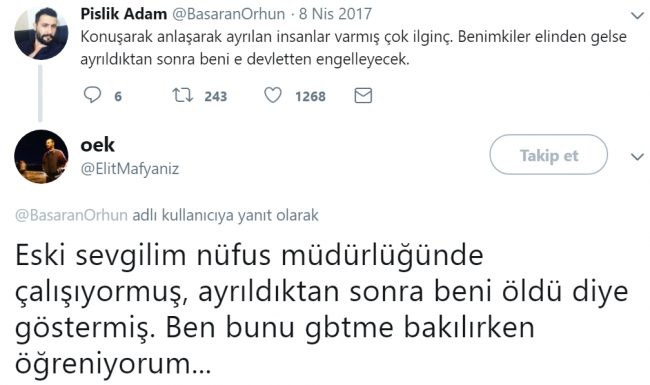Click the original tweet text about Konuşarak anlaşarak
The height and width of the screenshot is (385, 650).
pos(353,48)
